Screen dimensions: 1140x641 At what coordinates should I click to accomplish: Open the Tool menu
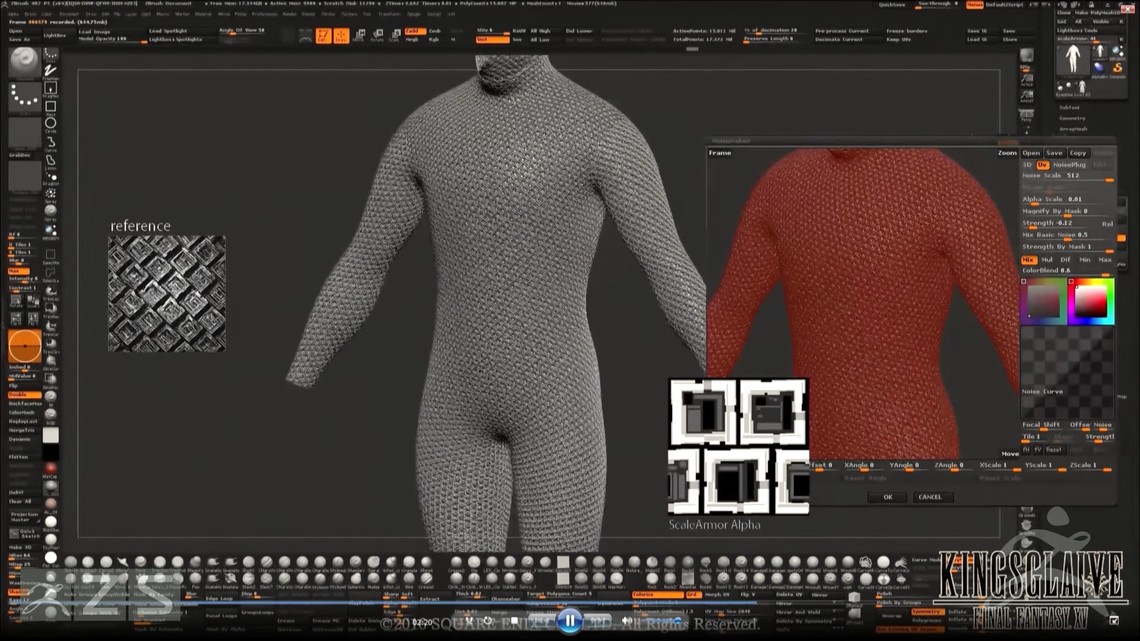click(x=367, y=14)
